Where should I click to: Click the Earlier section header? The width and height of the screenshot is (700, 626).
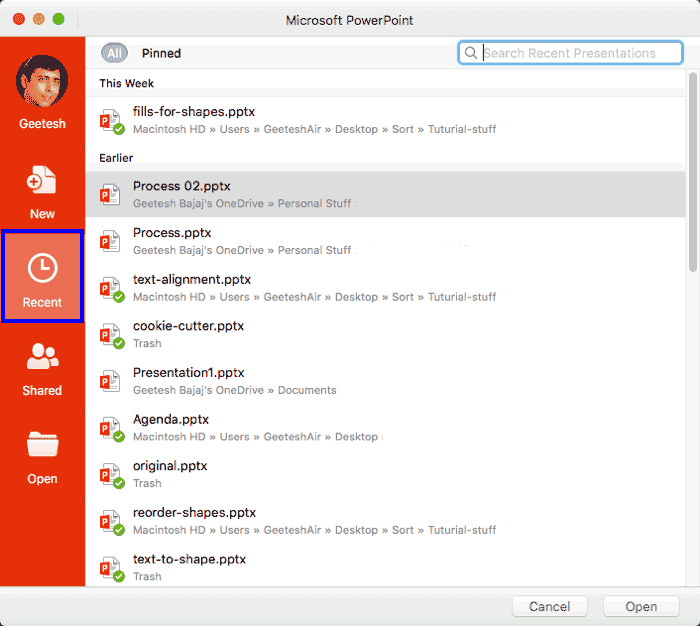(116, 158)
